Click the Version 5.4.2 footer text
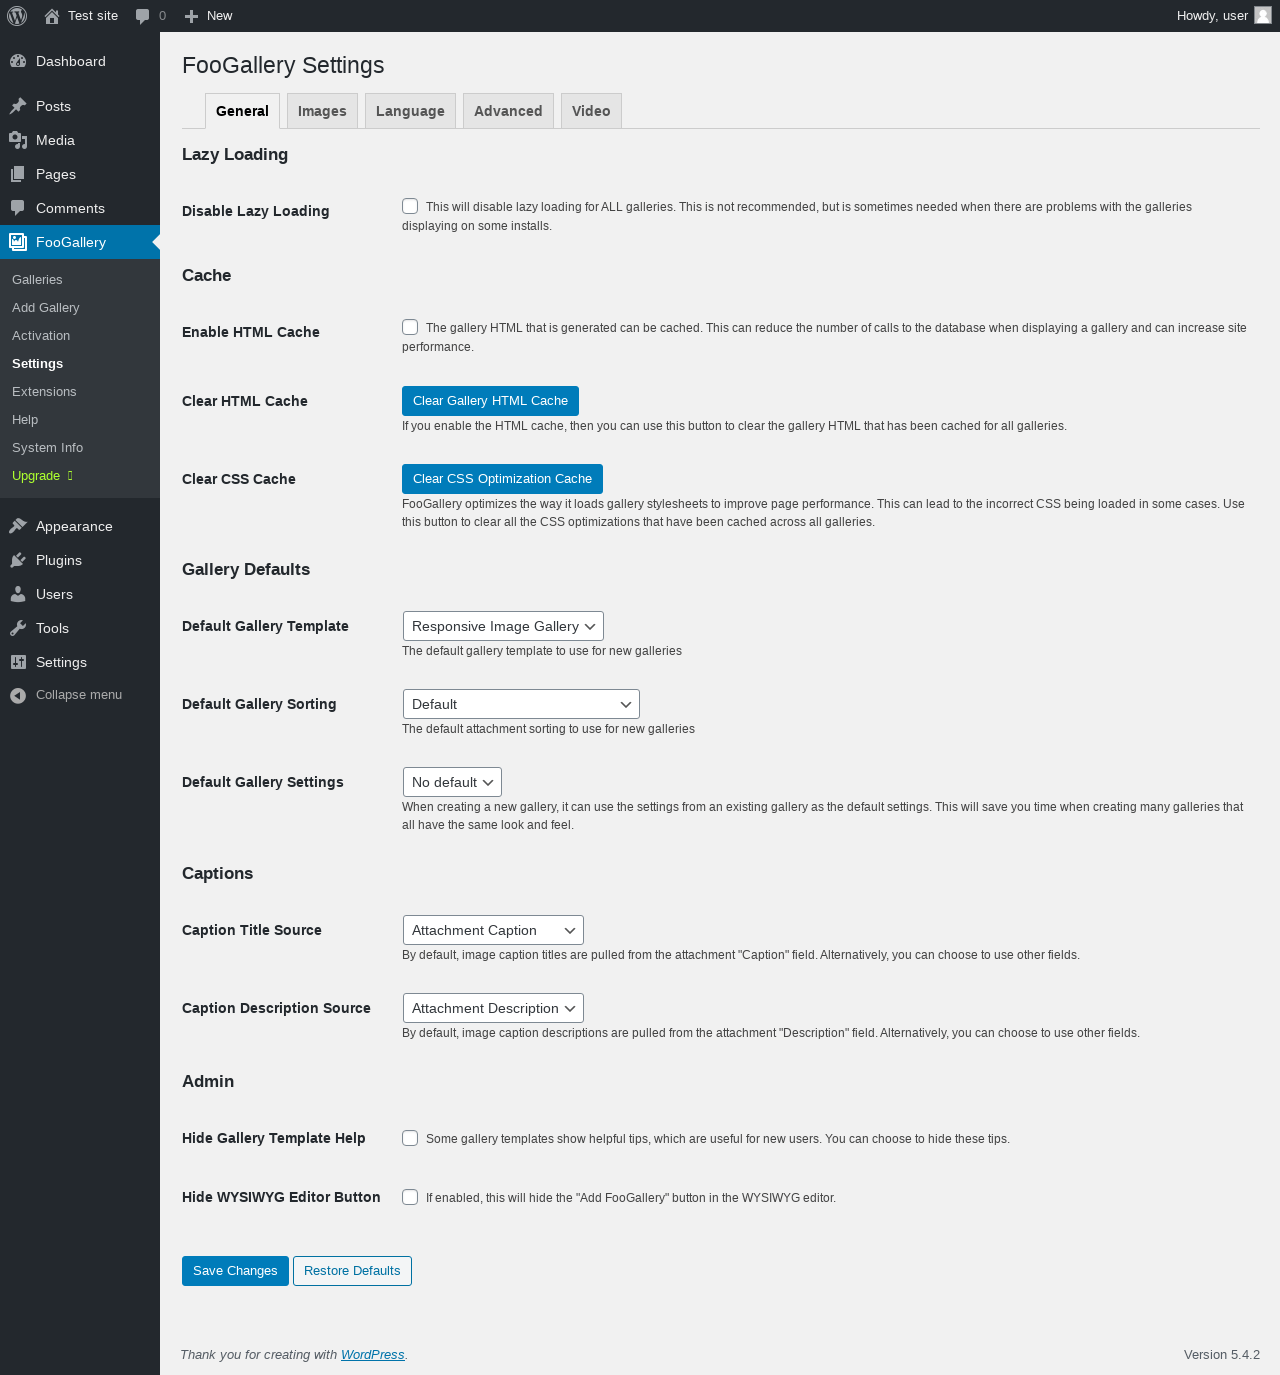The width and height of the screenshot is (1280, 1375). pos(1222,1355)
